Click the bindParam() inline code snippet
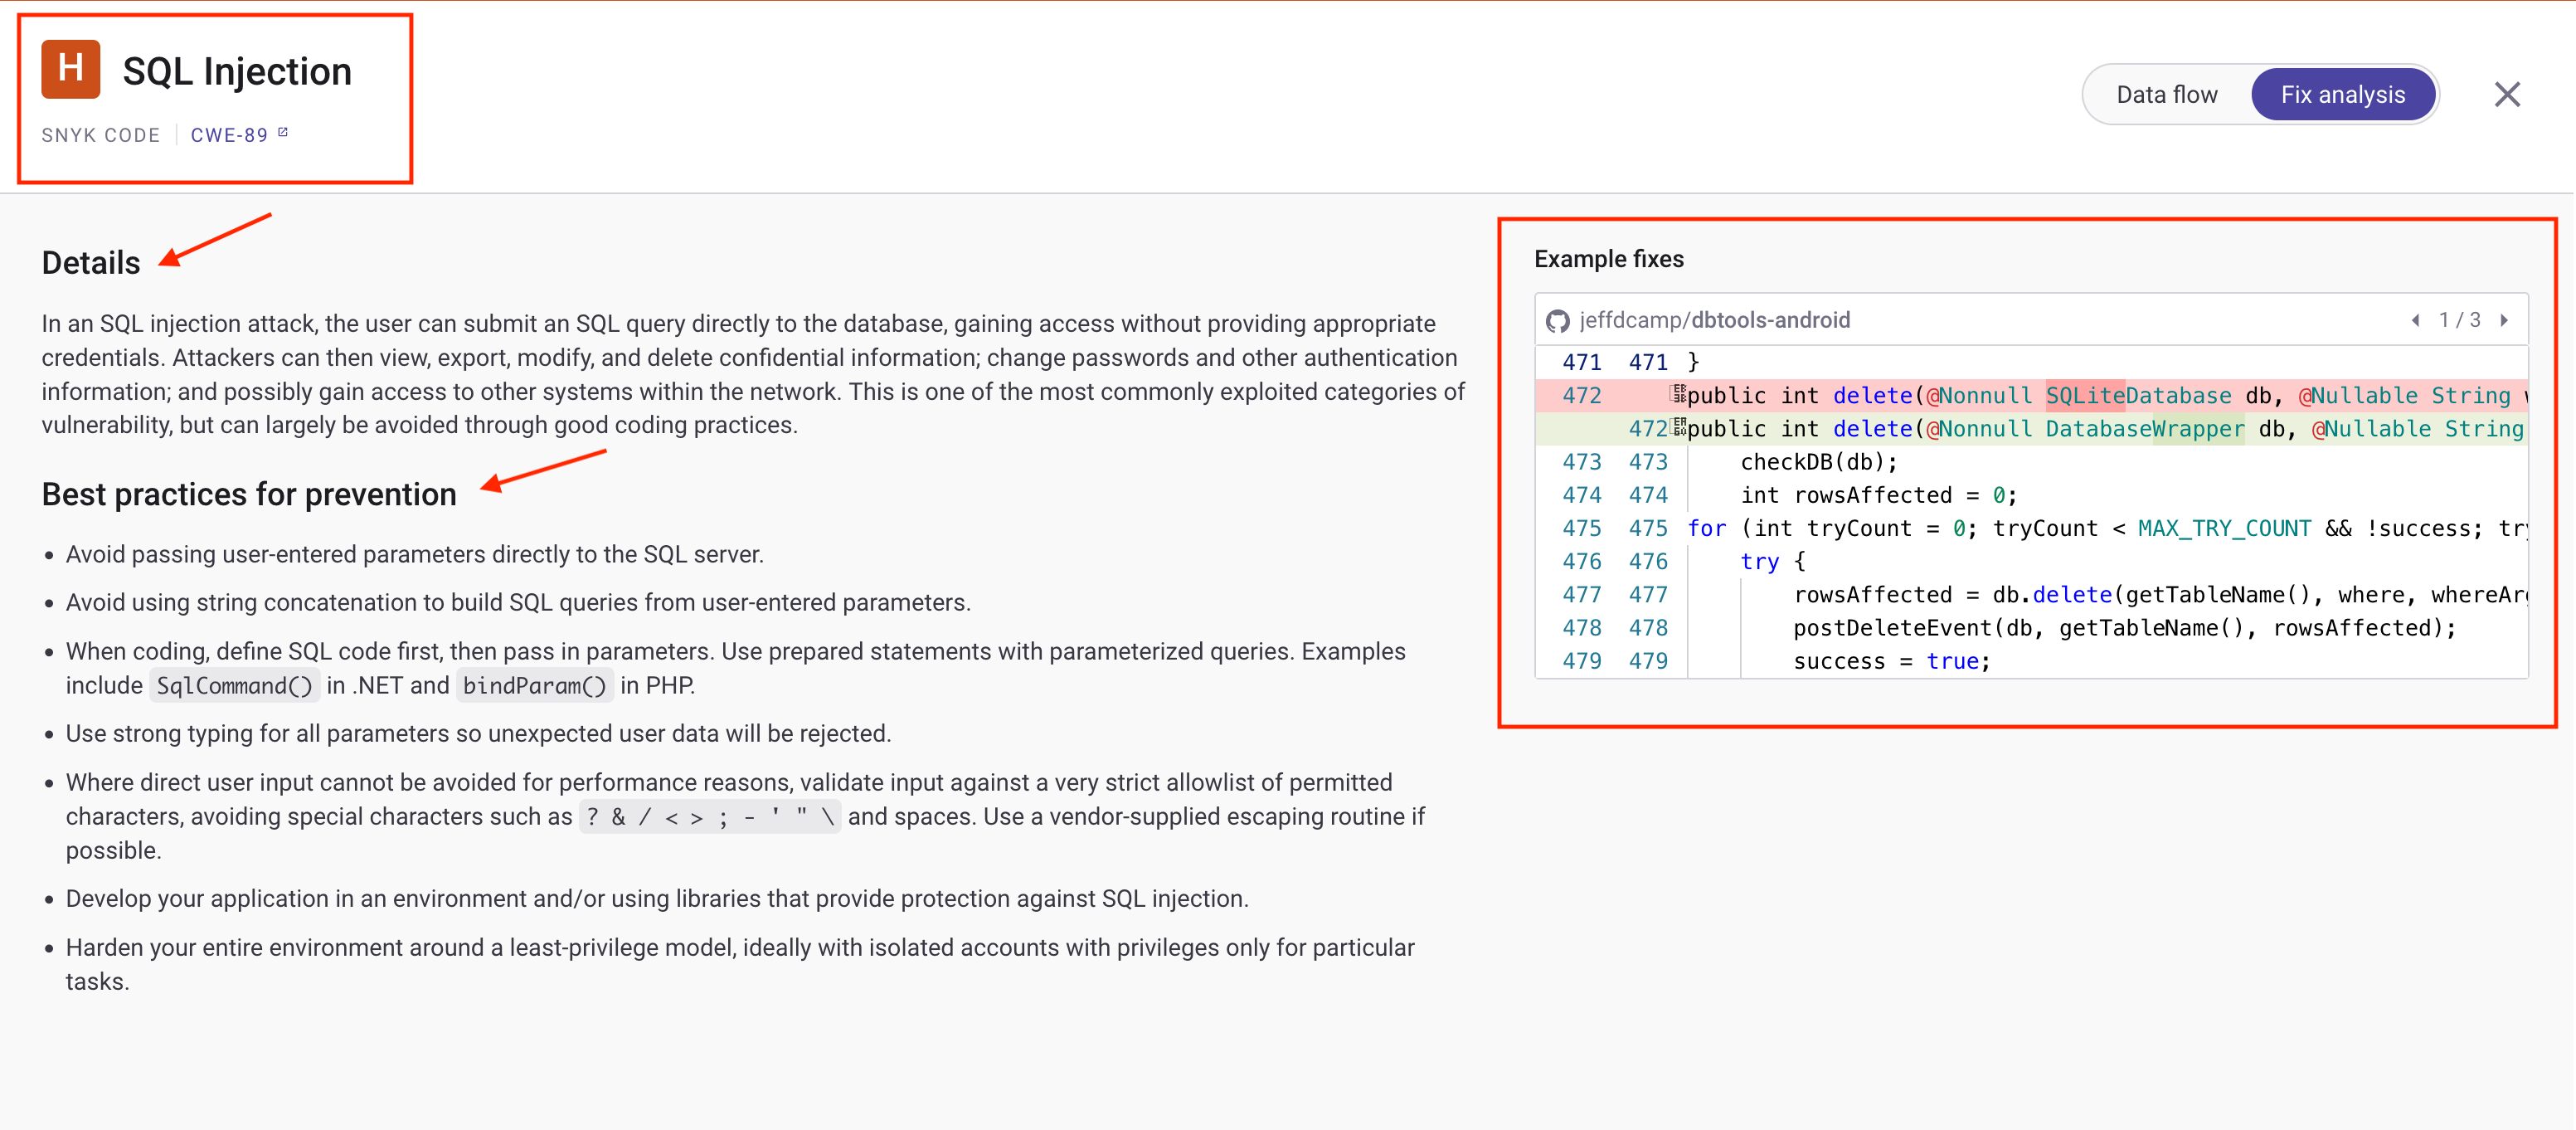 tap(534, 686)
